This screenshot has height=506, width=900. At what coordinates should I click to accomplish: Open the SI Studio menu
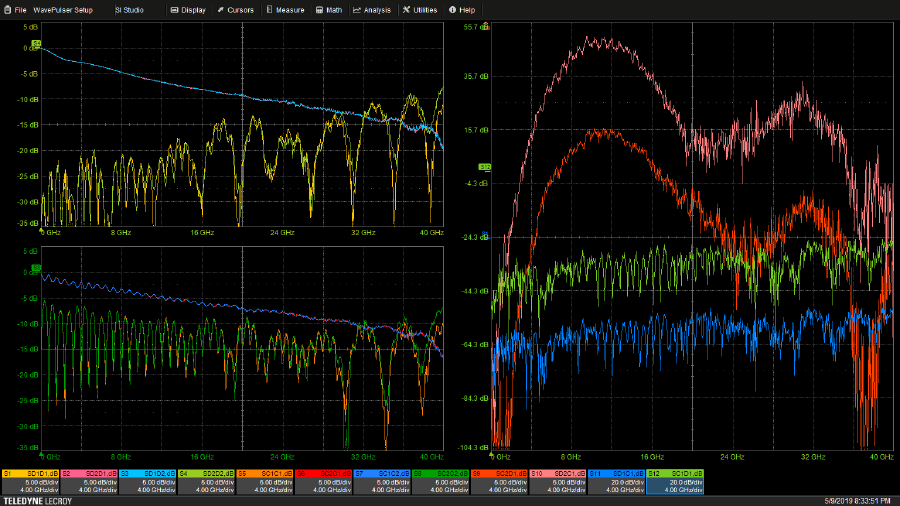tap(128, 9)
